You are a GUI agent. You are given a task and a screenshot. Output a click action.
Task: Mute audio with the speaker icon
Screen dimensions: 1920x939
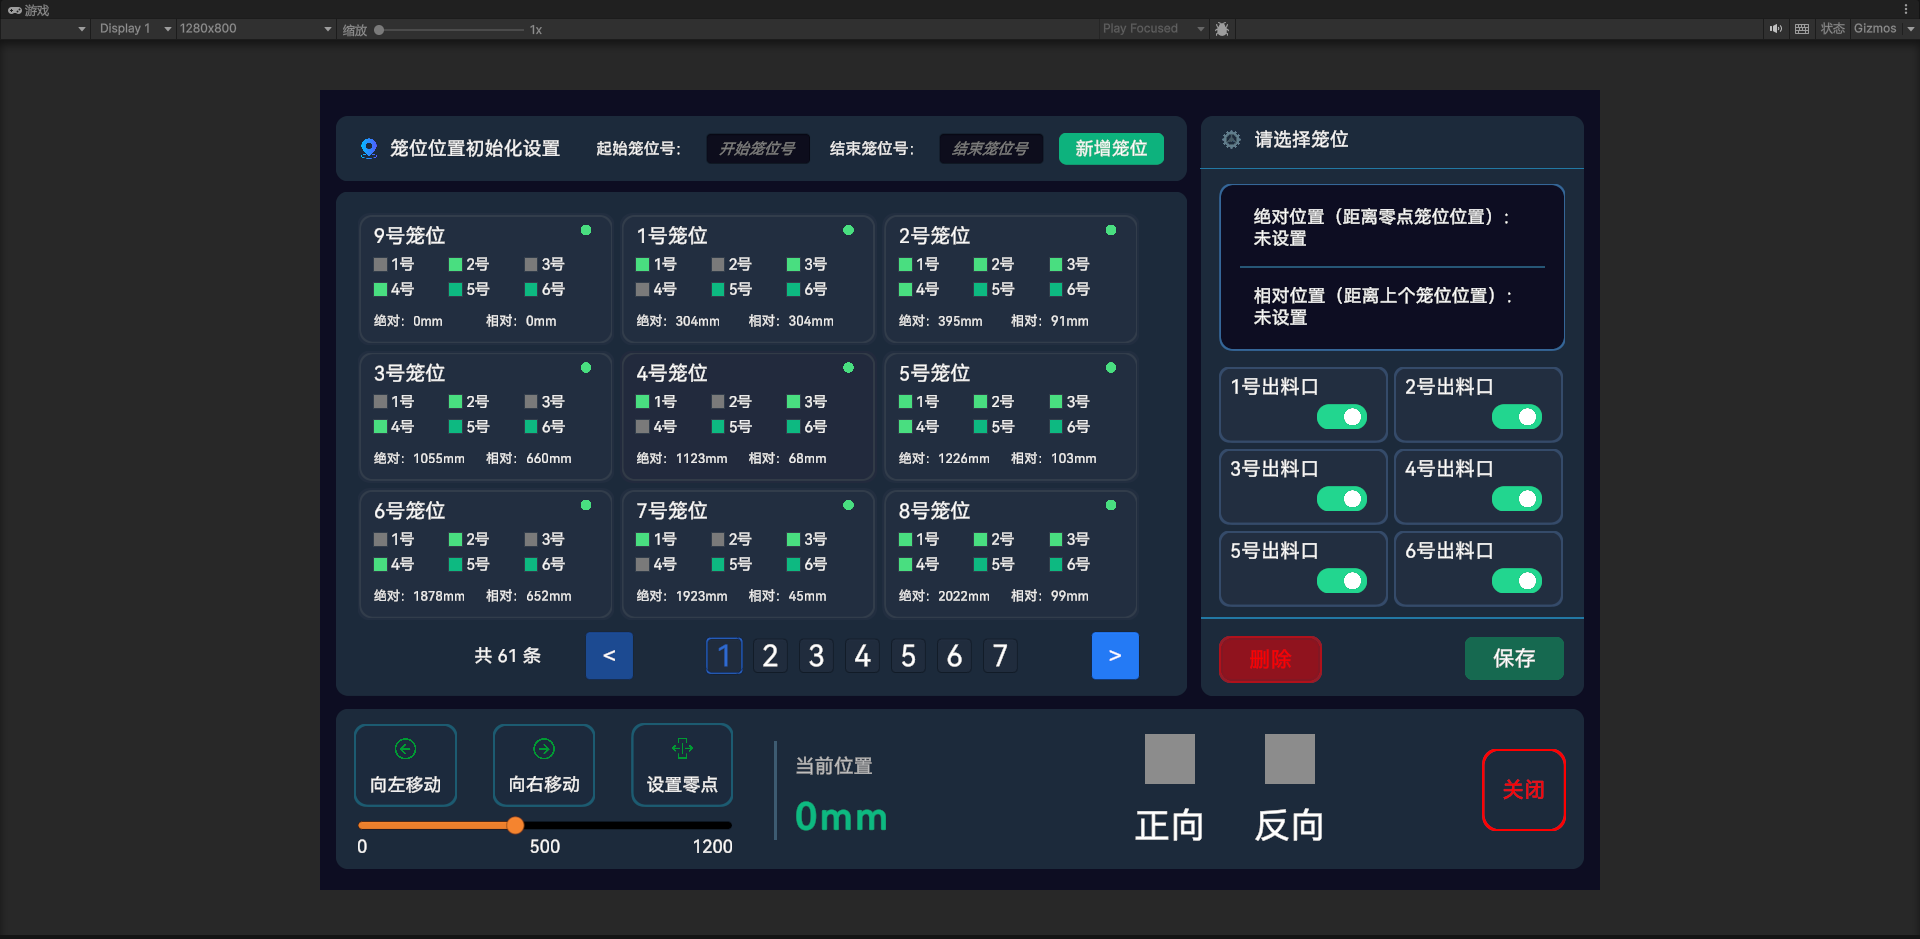(1775, 29)
